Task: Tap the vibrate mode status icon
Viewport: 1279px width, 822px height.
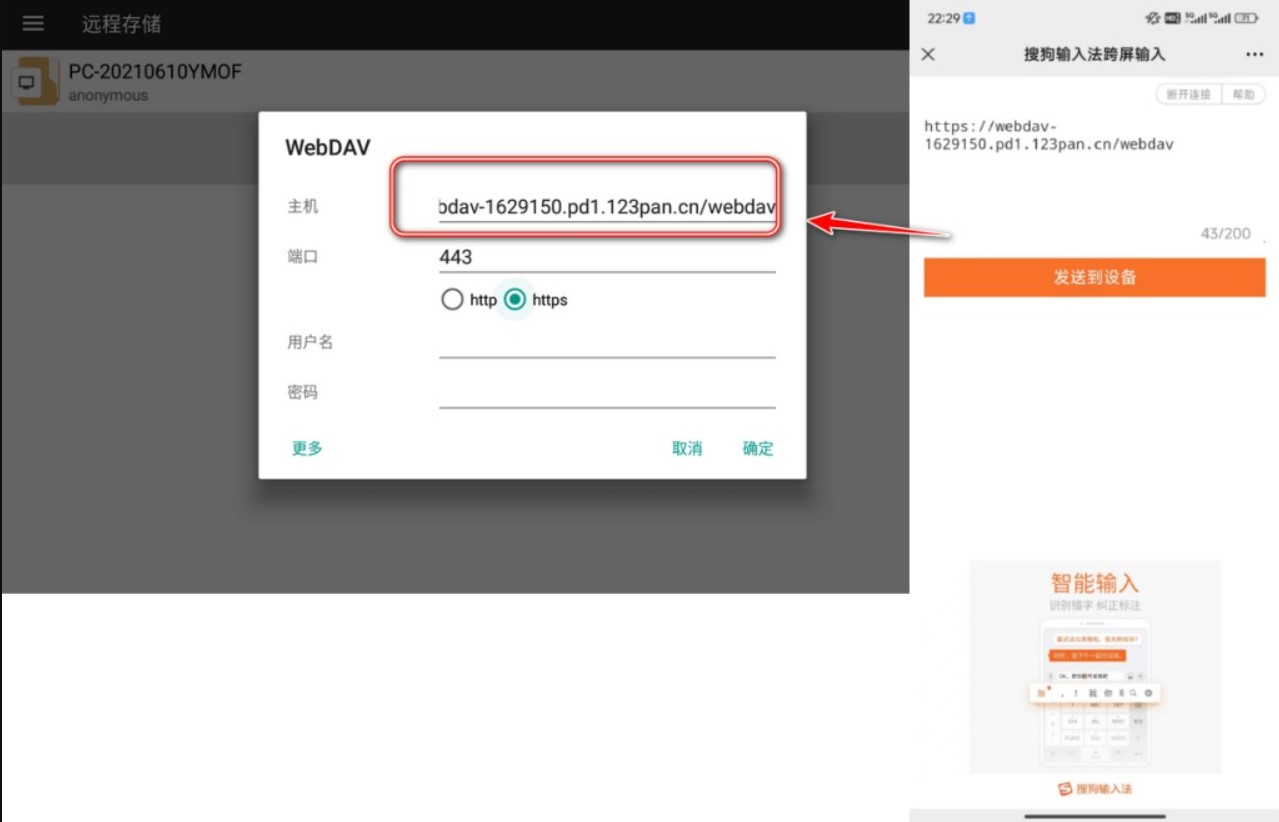Action: [x=1153, y=18]
